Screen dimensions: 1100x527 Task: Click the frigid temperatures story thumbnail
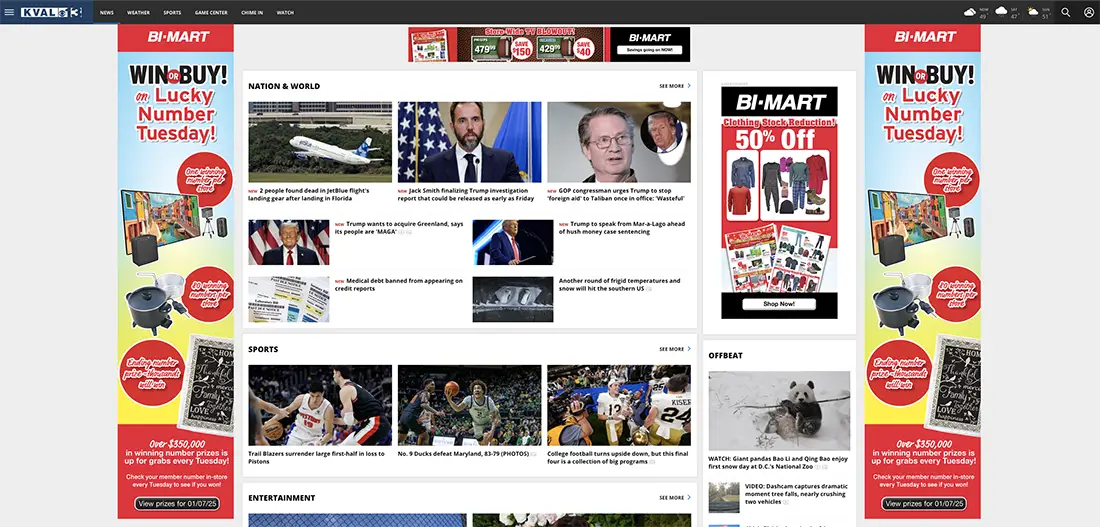(x=513, y=299)
